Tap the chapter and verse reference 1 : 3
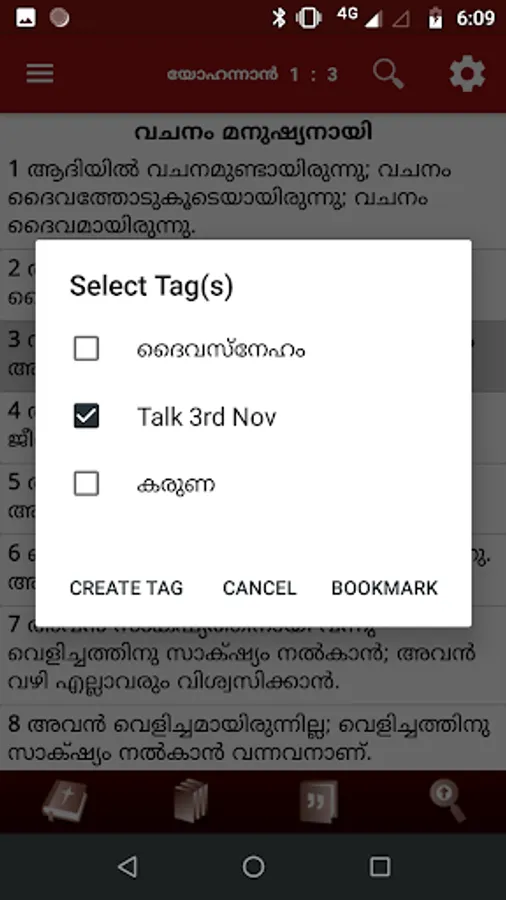The image size is (506, 900). (314, 74)
